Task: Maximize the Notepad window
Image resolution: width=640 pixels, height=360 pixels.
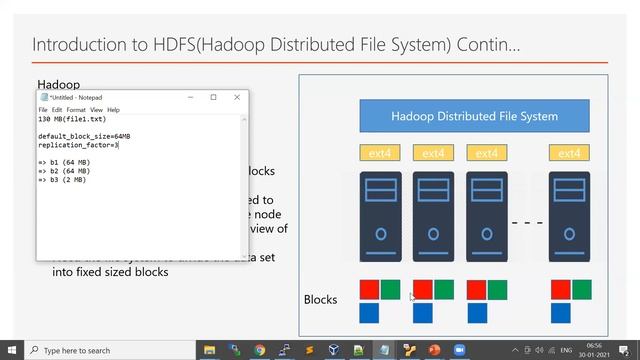Action: (x=213, y=97)
